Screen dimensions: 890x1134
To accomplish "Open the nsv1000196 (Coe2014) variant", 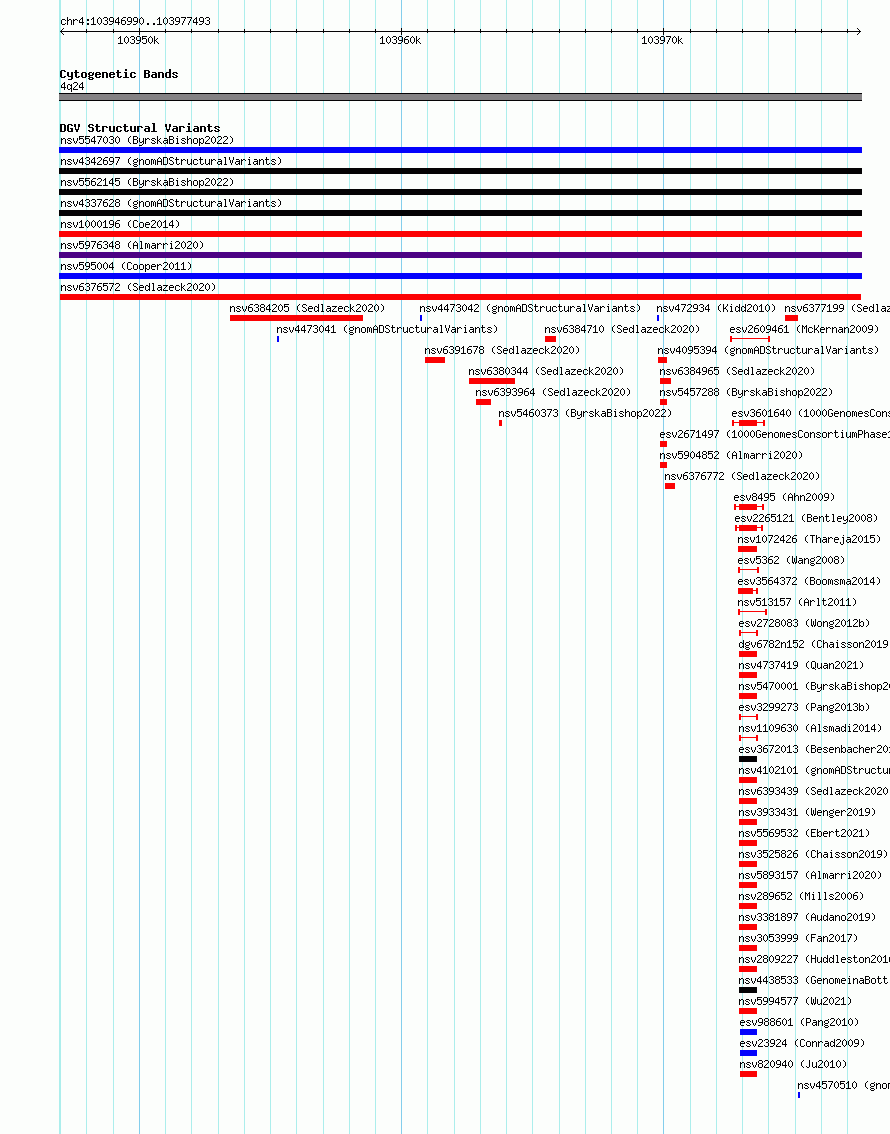I will pyautogui.click(x=120, y=224).
